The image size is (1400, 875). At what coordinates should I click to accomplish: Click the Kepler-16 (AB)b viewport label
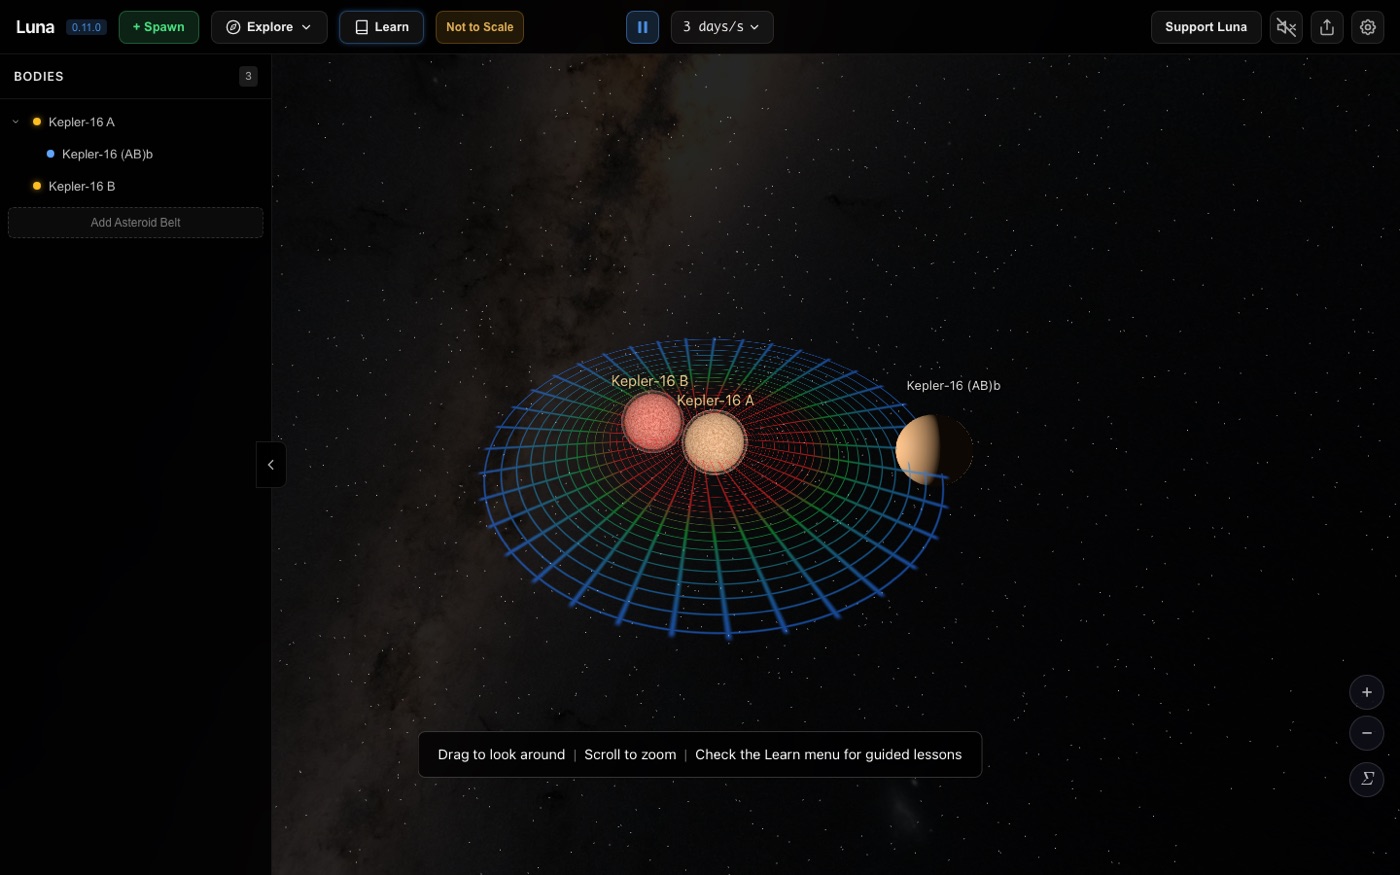pos(953,386)
